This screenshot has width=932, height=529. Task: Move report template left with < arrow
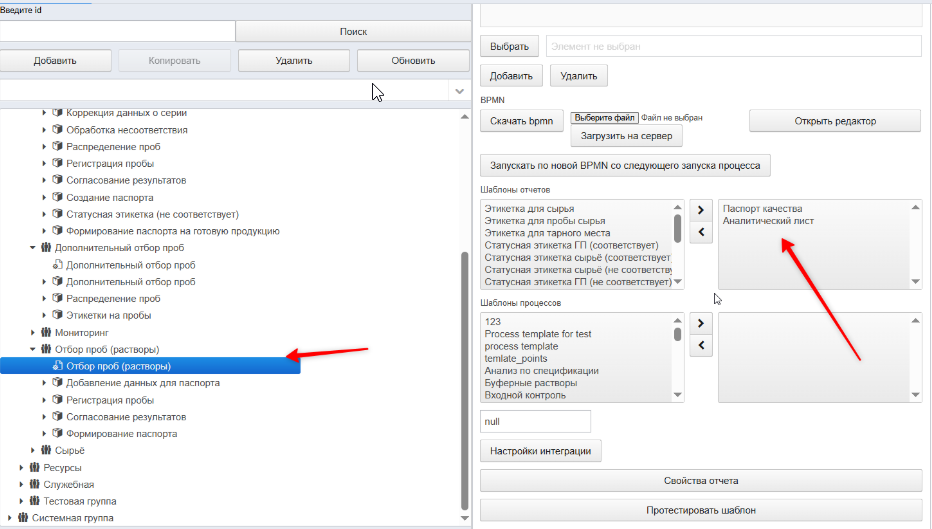pos(701,232)
